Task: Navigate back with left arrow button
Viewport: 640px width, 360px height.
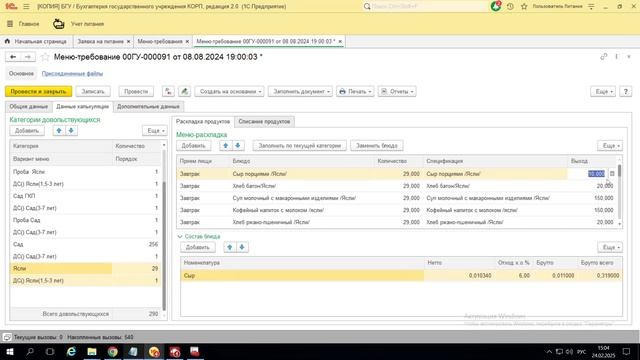Action: pos(13,57)
